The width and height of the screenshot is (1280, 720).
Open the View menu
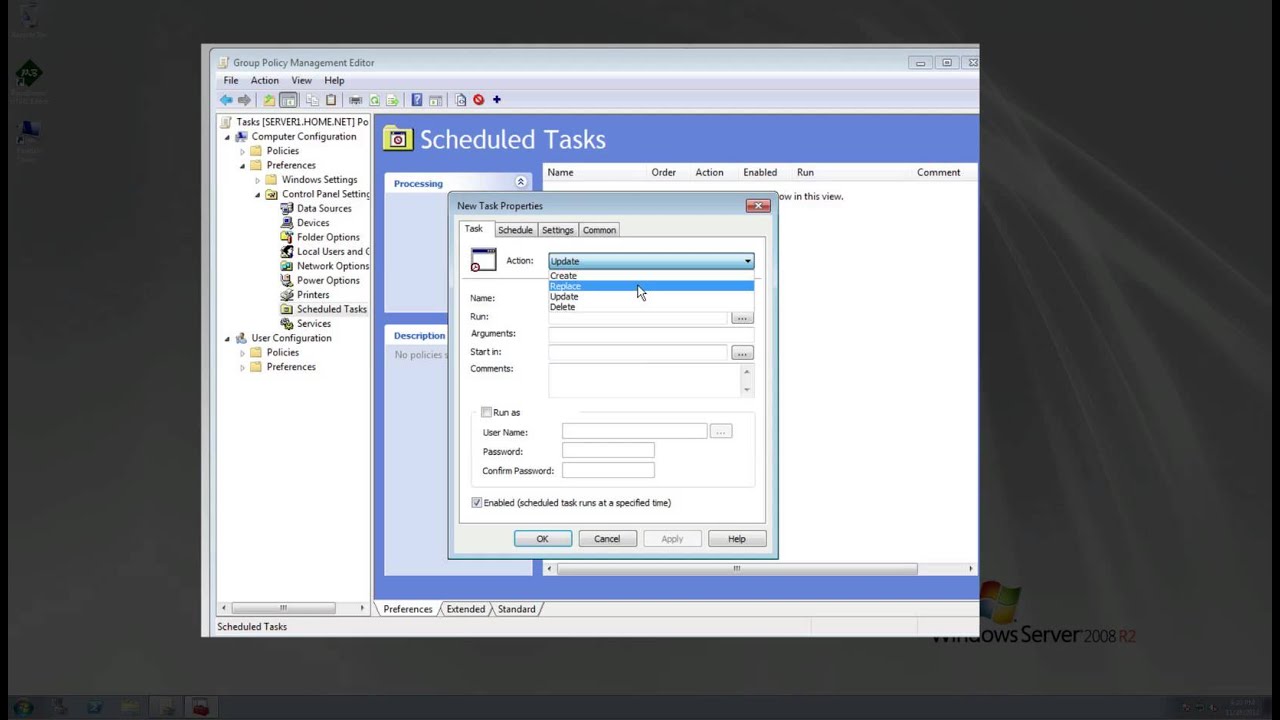click(301, 80)
